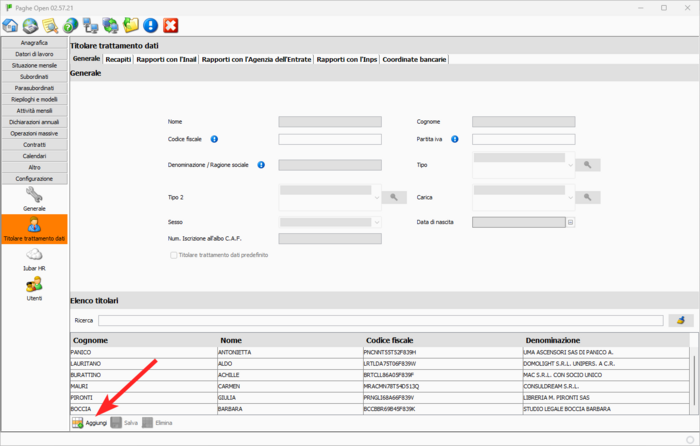Open Iubar HR cloud icon in sidebar
The height and width of the screenshot is (446, 700).
click(34, 259)
